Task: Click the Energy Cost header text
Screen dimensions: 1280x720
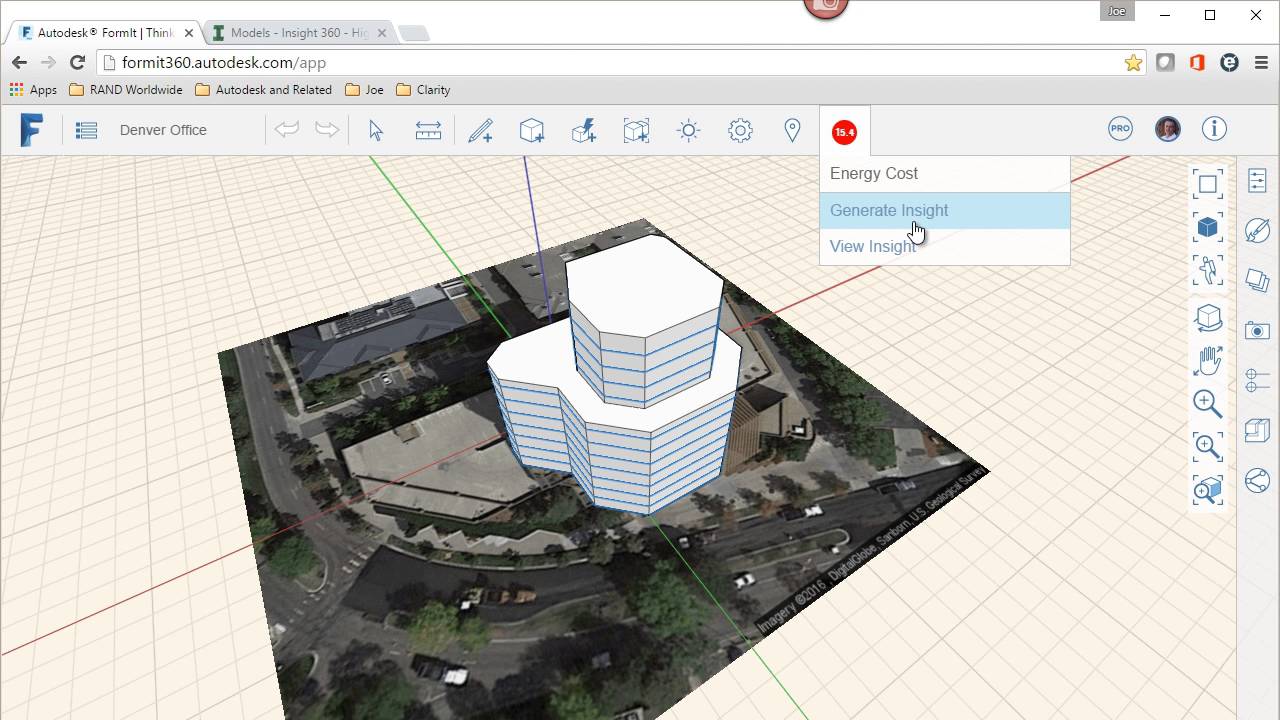Action: [x=874, y=173]
